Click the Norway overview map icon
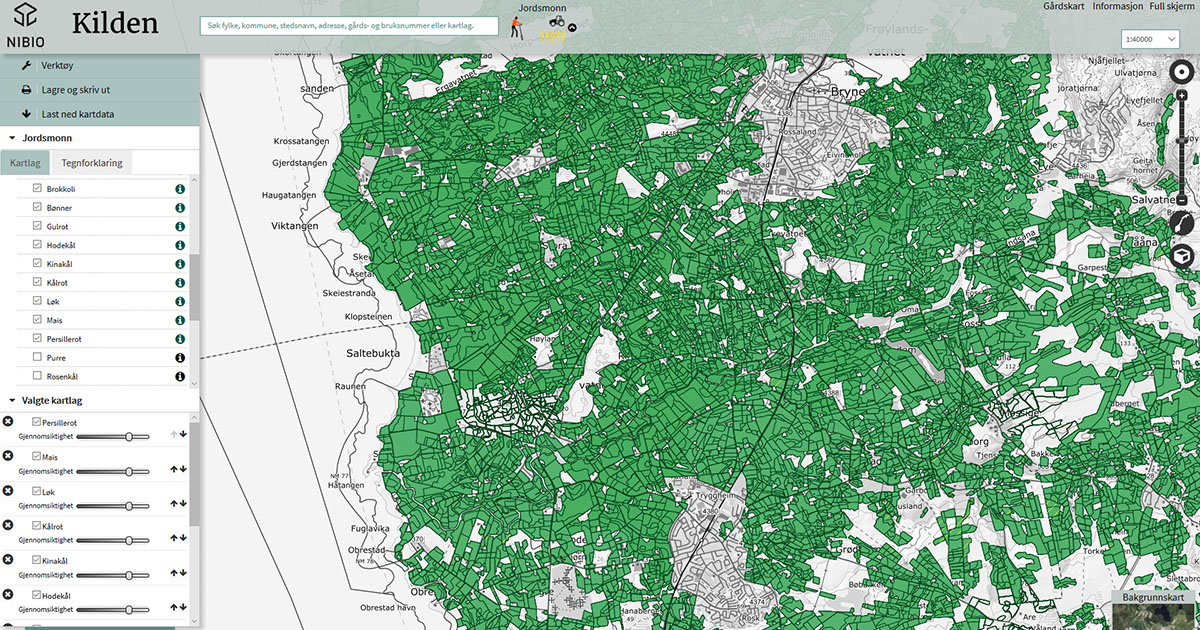This screenshot has height=630, width=1200. click(1183, 222)
